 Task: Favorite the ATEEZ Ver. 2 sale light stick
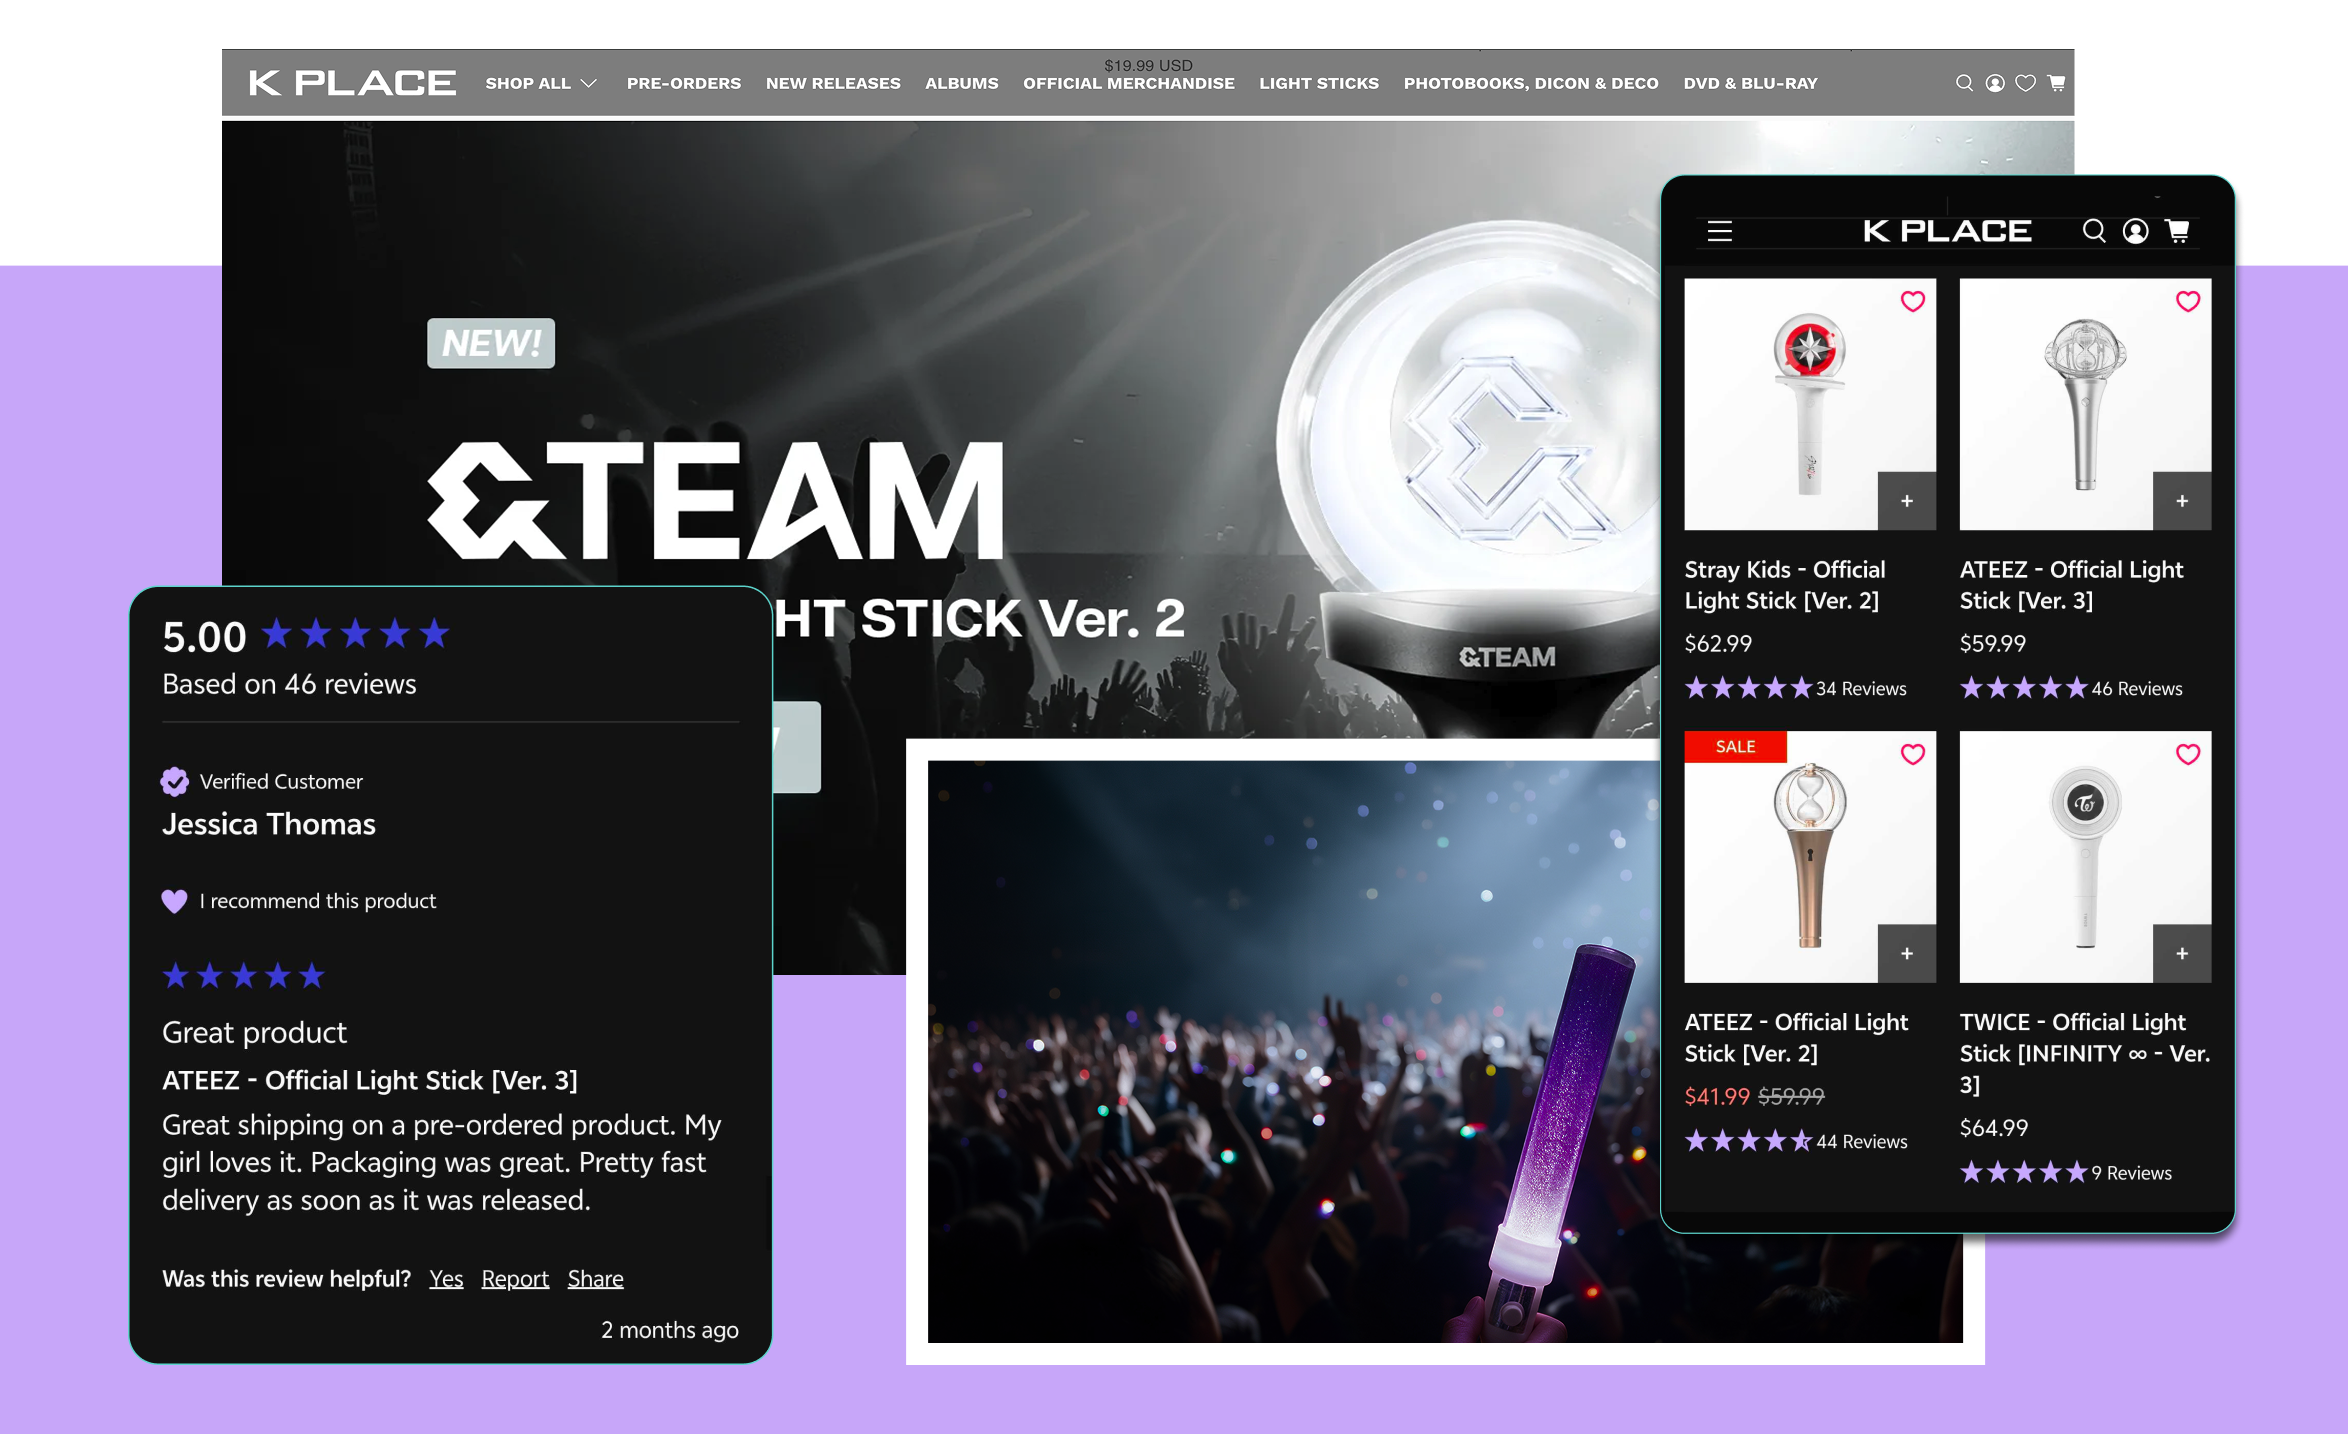point(1912,755)
